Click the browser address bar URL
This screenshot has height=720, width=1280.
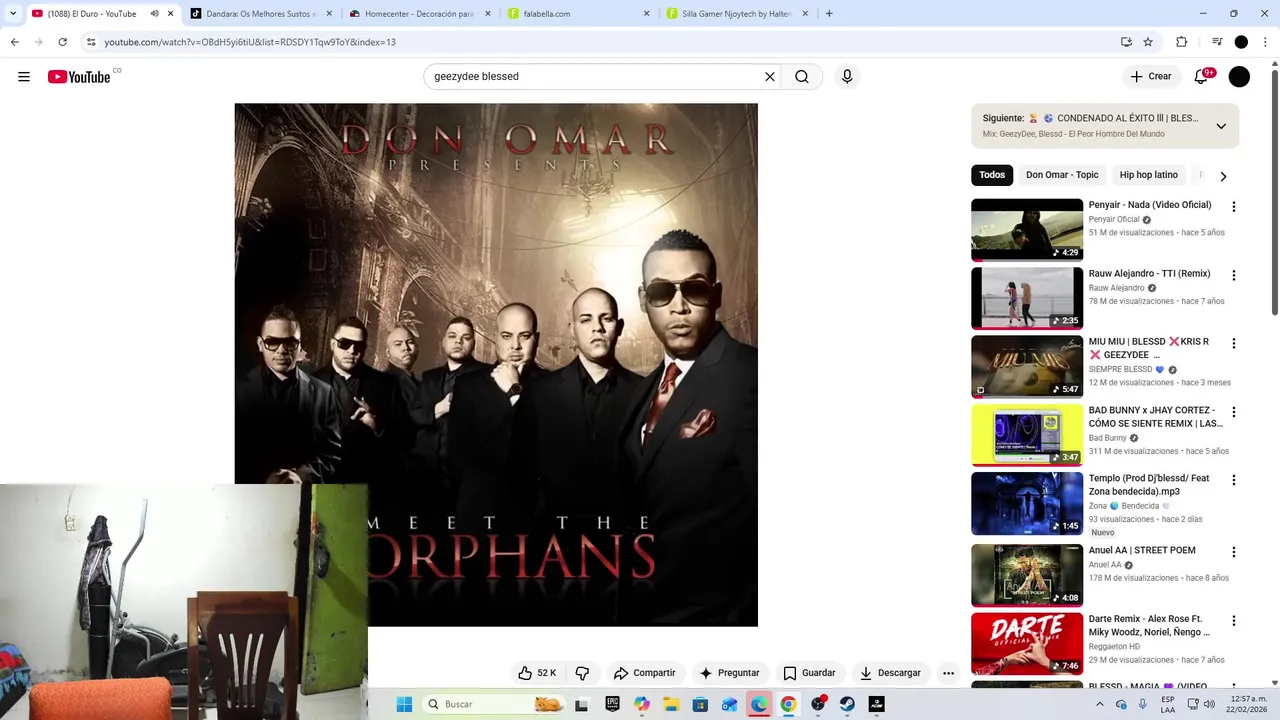(250, 42)
